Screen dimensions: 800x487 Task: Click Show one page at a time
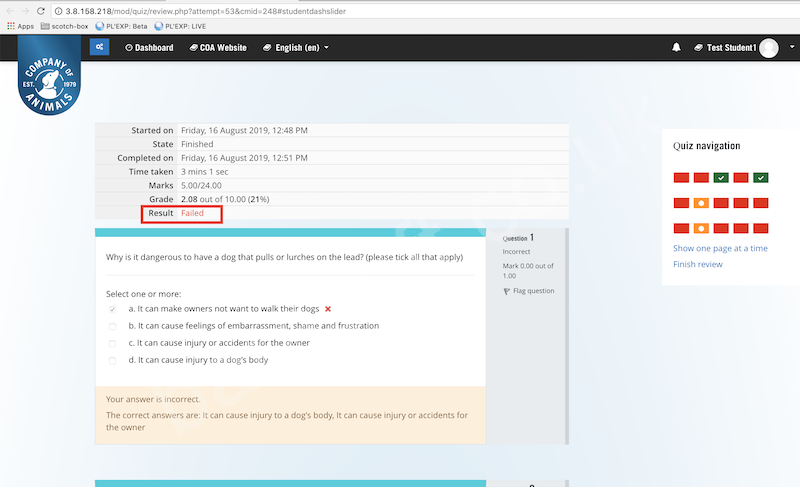720,248
